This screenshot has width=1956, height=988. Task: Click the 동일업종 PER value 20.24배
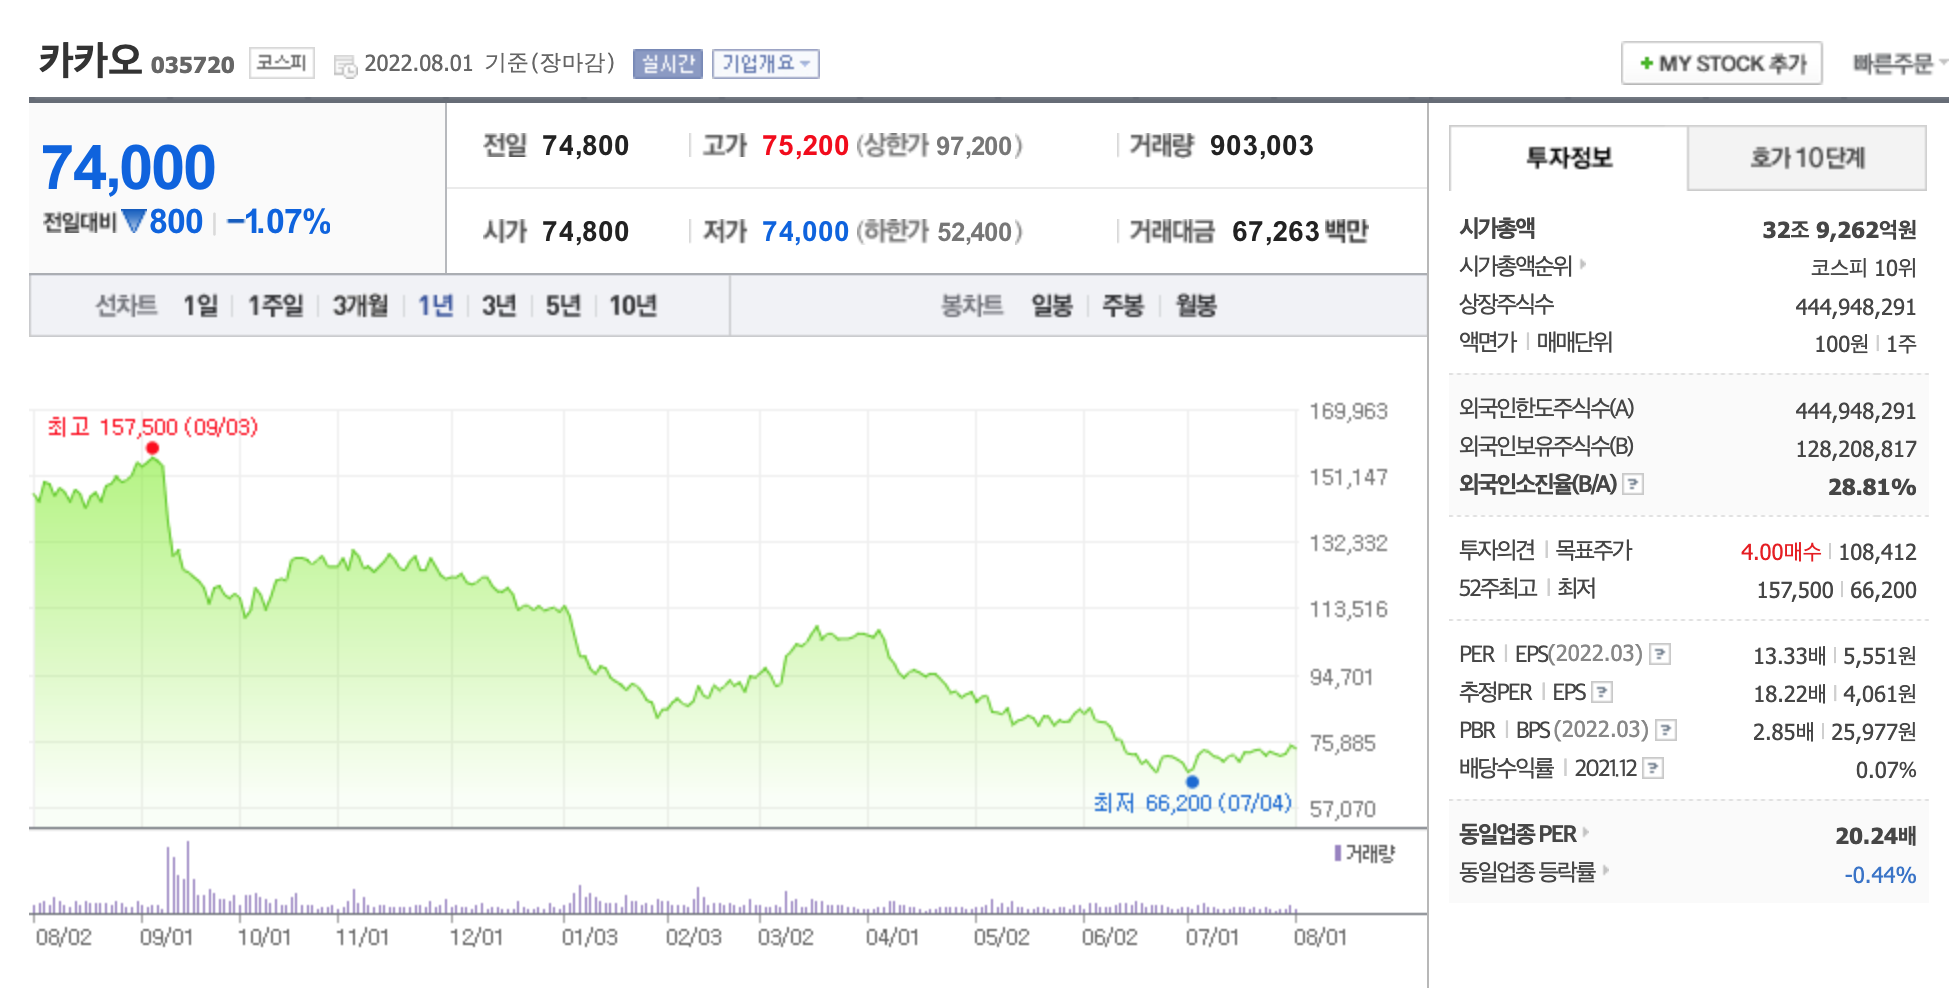click(1876, 836)
